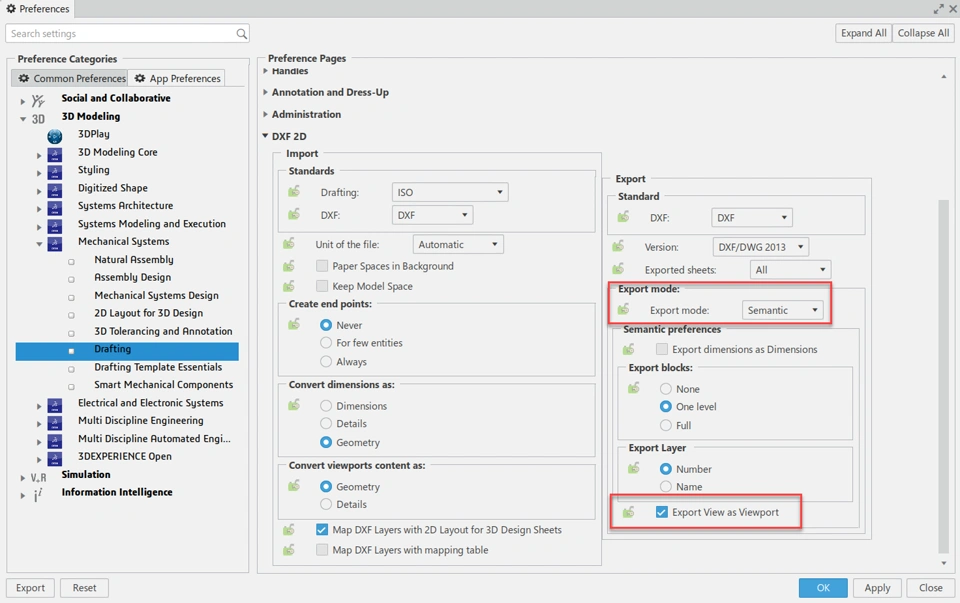Image resolution: width=960 pixels, height=603 pixels.
Task: Click the Social and Collaborative category icon
Action: [x=38, y=99]
